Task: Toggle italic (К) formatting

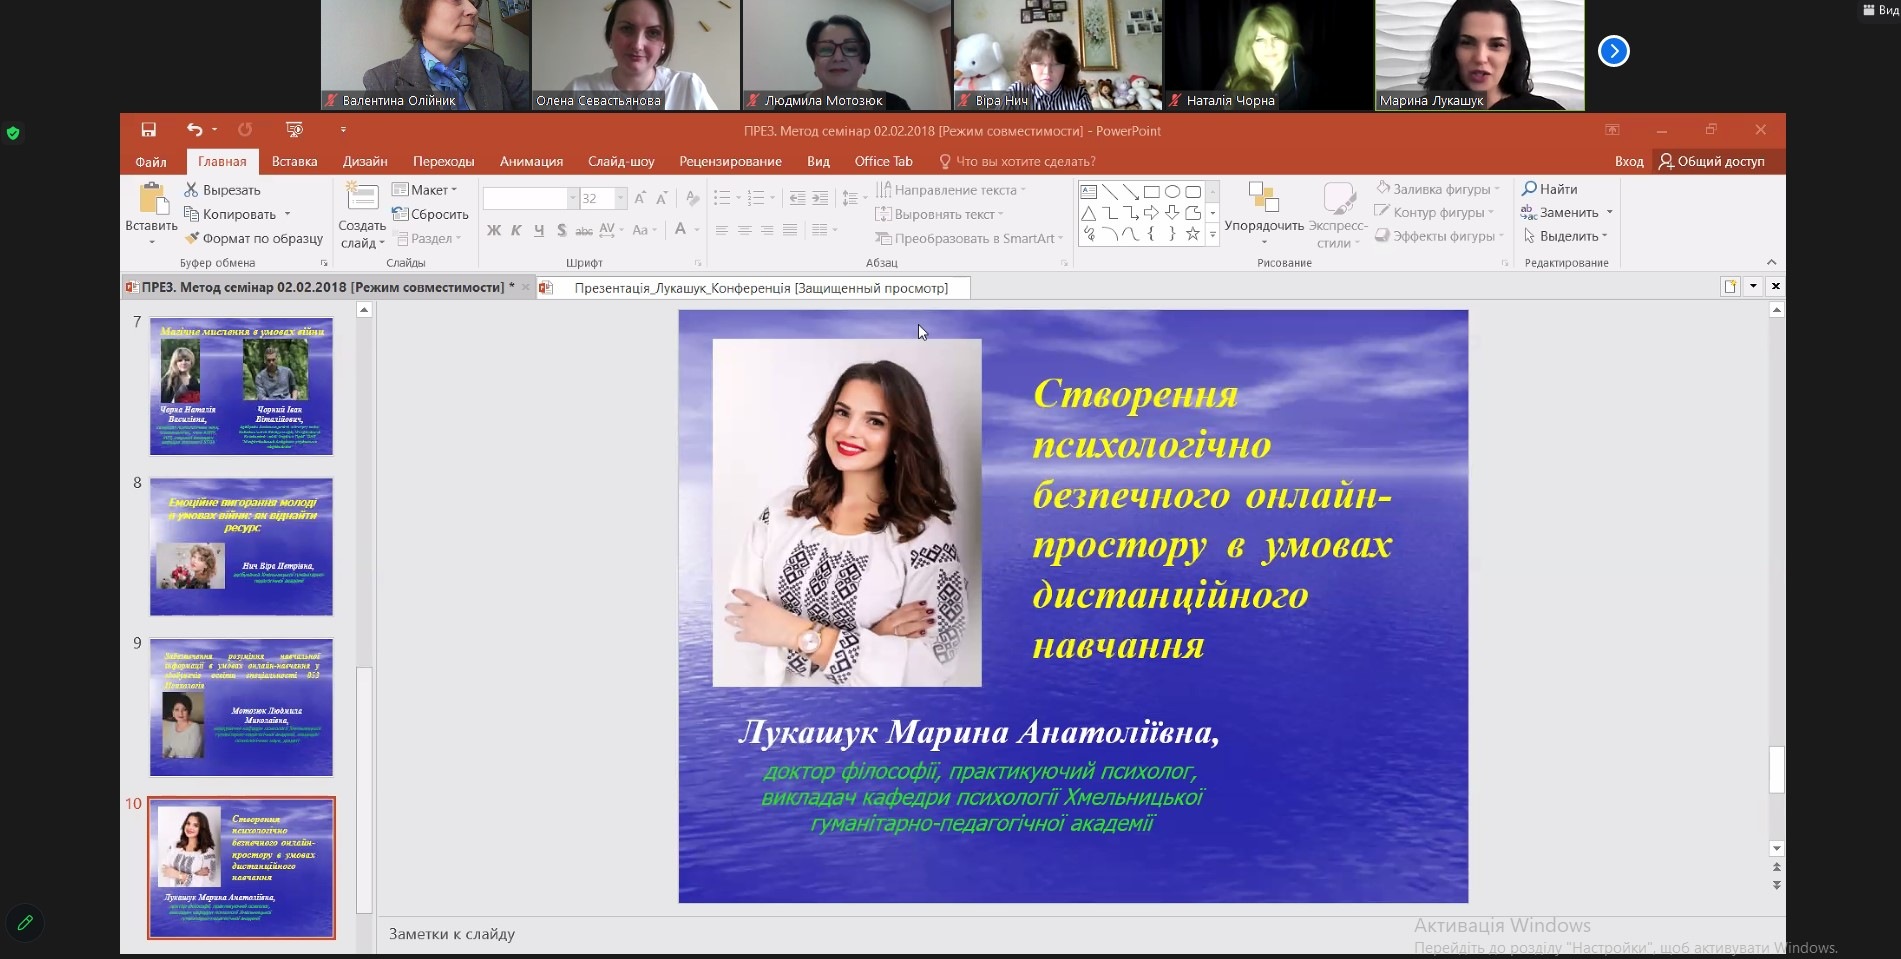Action: click(x=516, y=231)
